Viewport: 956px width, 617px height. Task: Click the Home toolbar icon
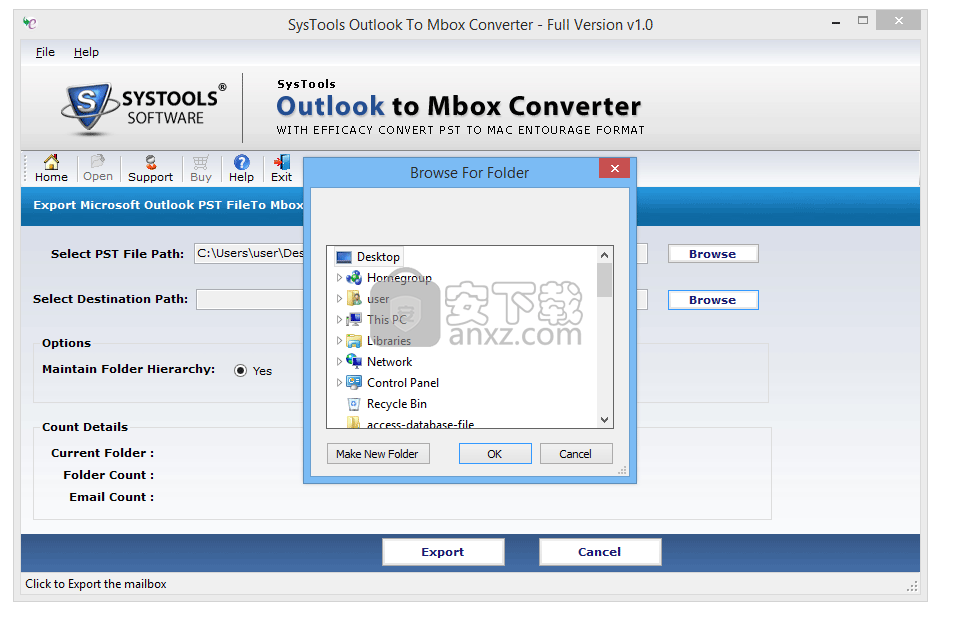51,168
